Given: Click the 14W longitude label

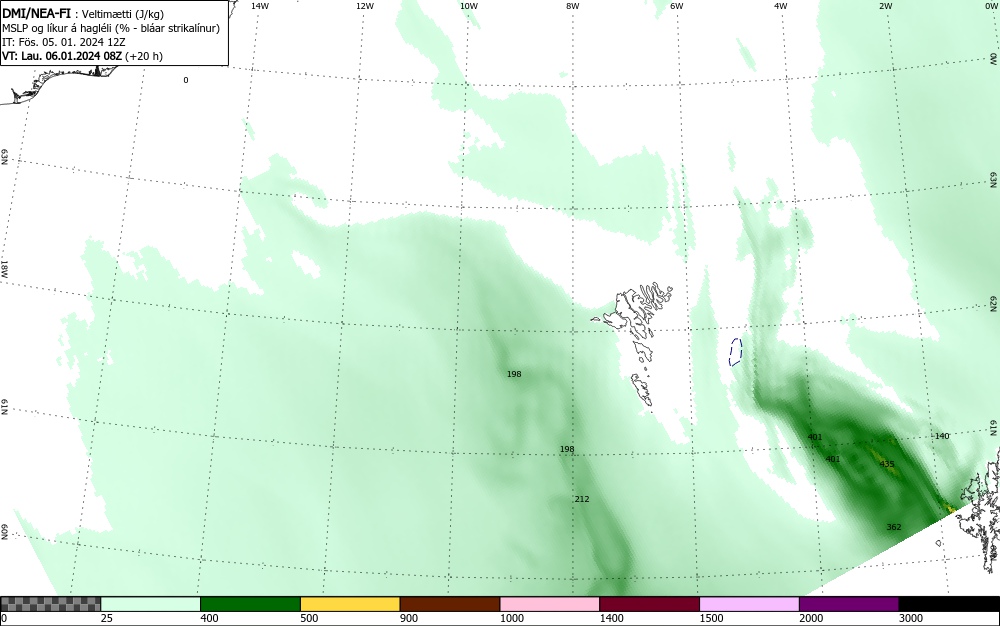Looking at the screenshot, I should [x=260, y=6].
